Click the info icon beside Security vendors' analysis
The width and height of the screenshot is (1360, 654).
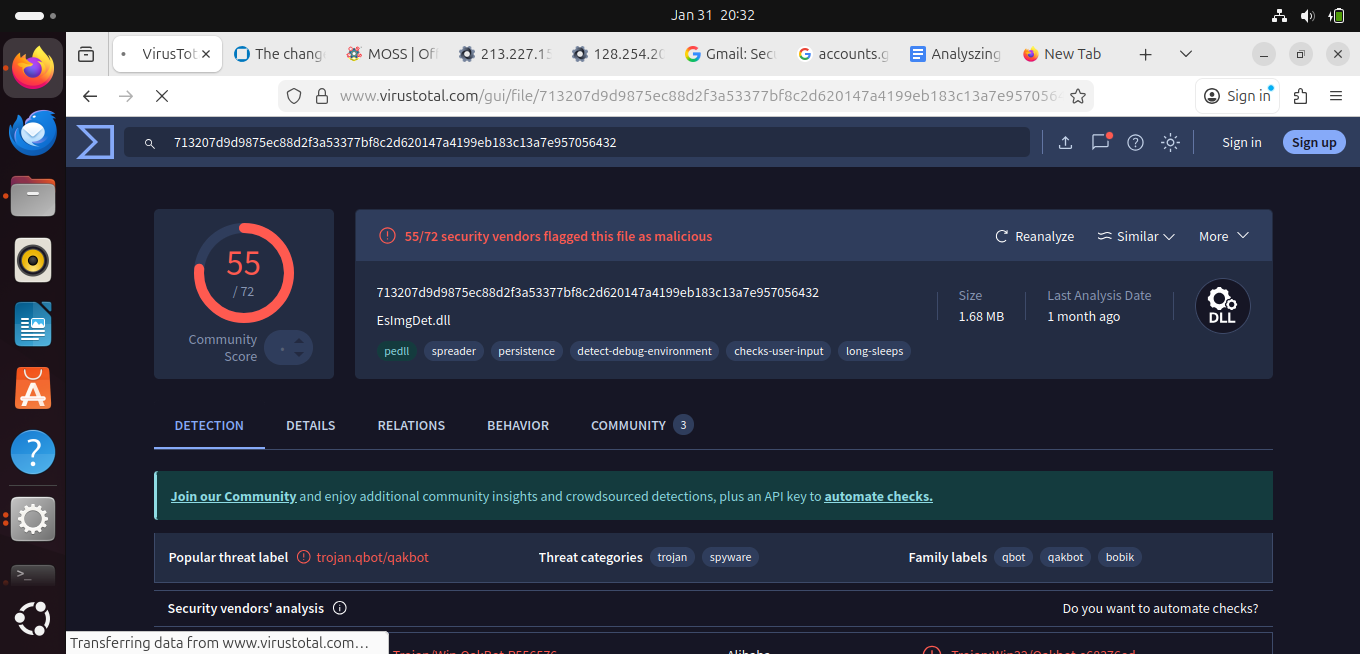point(339,608)
